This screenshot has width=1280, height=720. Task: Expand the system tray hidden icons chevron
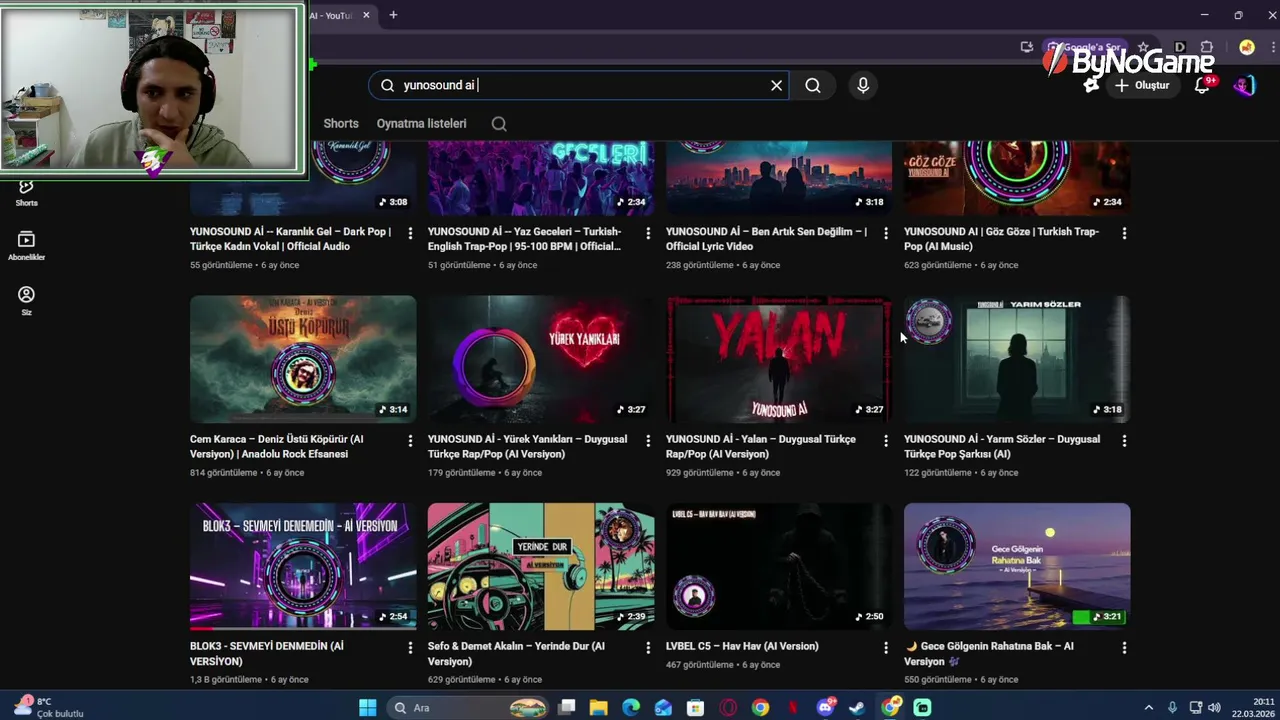(1148, 708)
